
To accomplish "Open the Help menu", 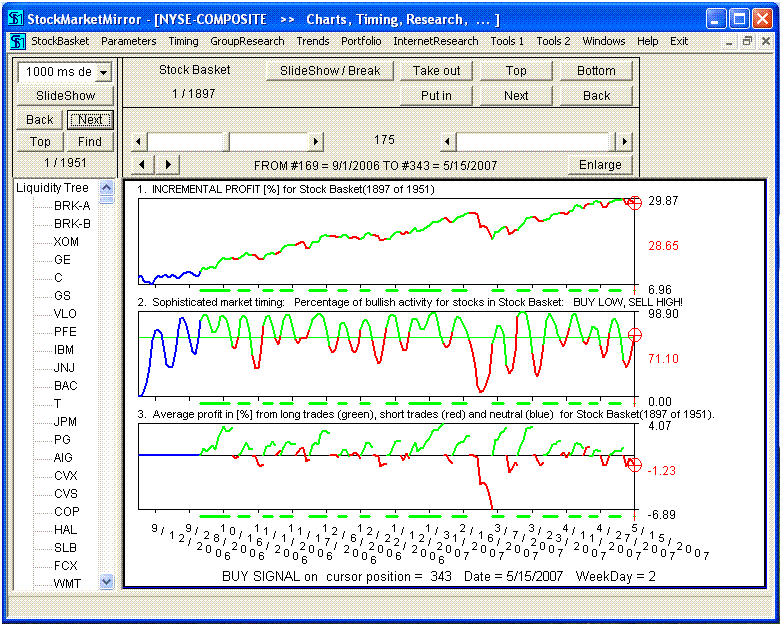I will coord(648,41).
